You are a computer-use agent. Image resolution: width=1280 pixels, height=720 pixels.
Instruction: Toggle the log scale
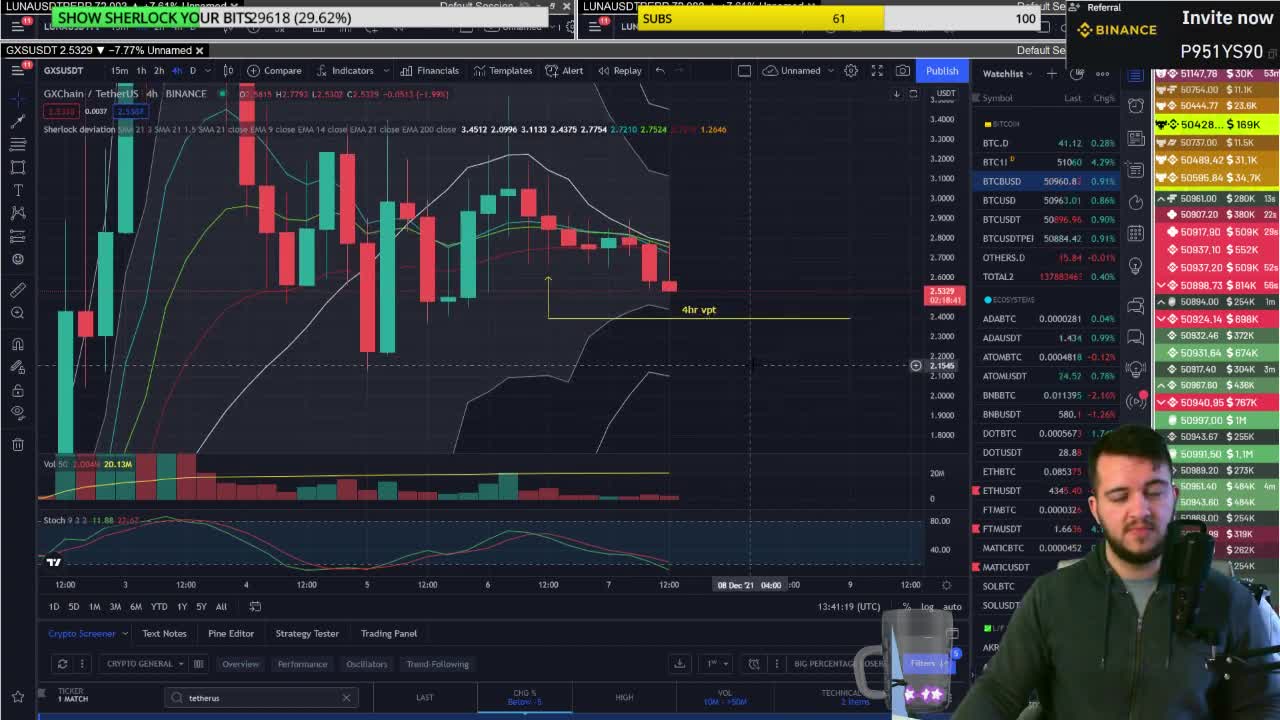pyautogui.click(x=927, y=606)
